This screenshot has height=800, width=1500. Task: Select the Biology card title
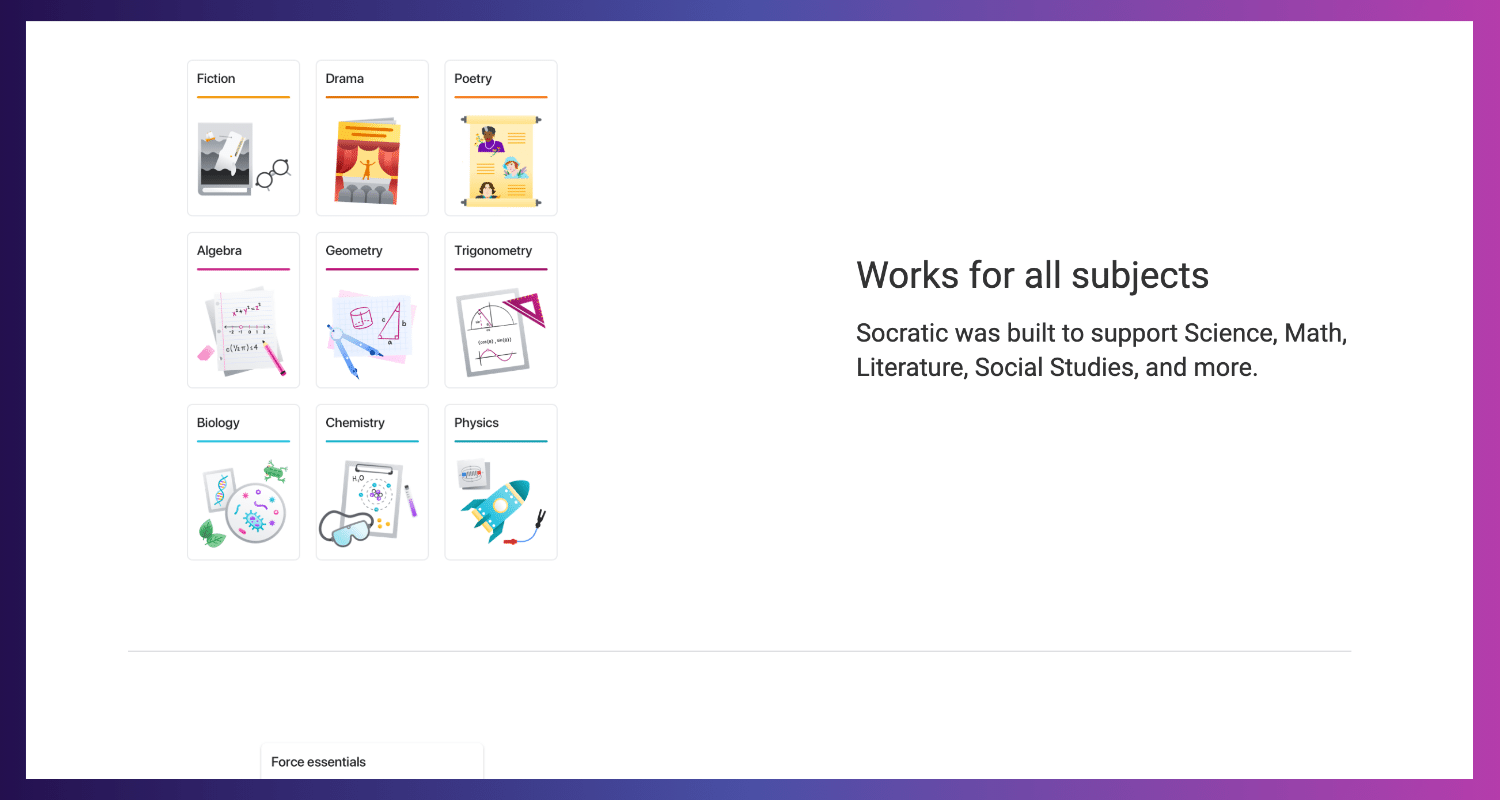click(218, 423)
